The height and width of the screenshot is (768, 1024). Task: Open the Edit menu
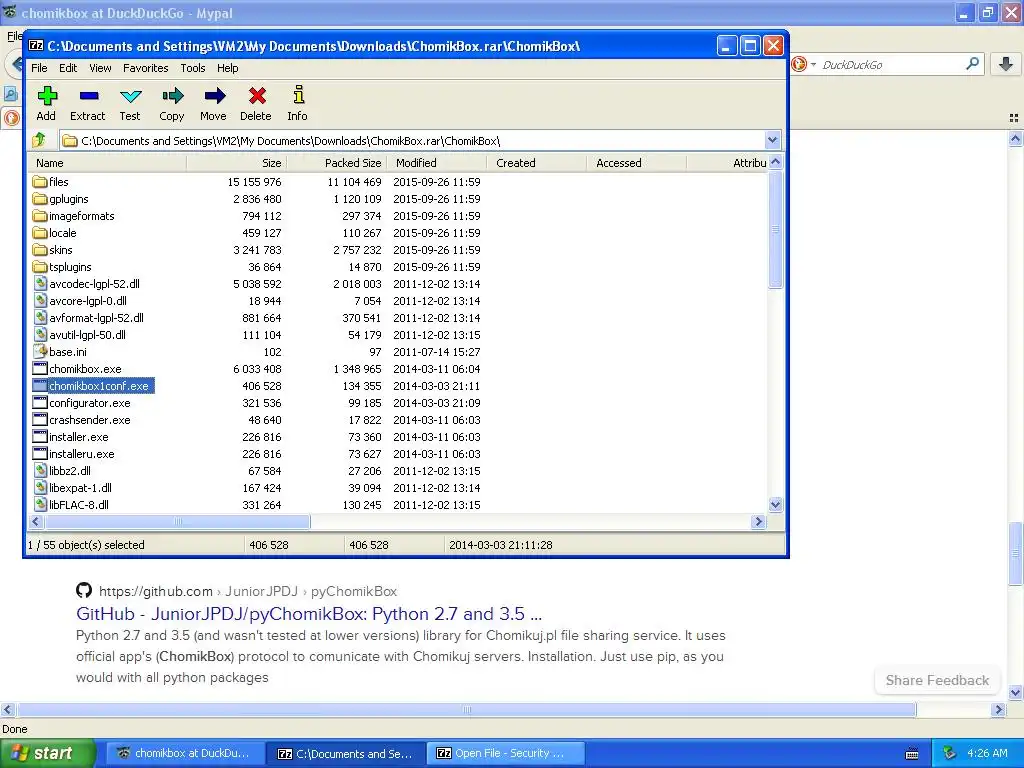[68, 68]
